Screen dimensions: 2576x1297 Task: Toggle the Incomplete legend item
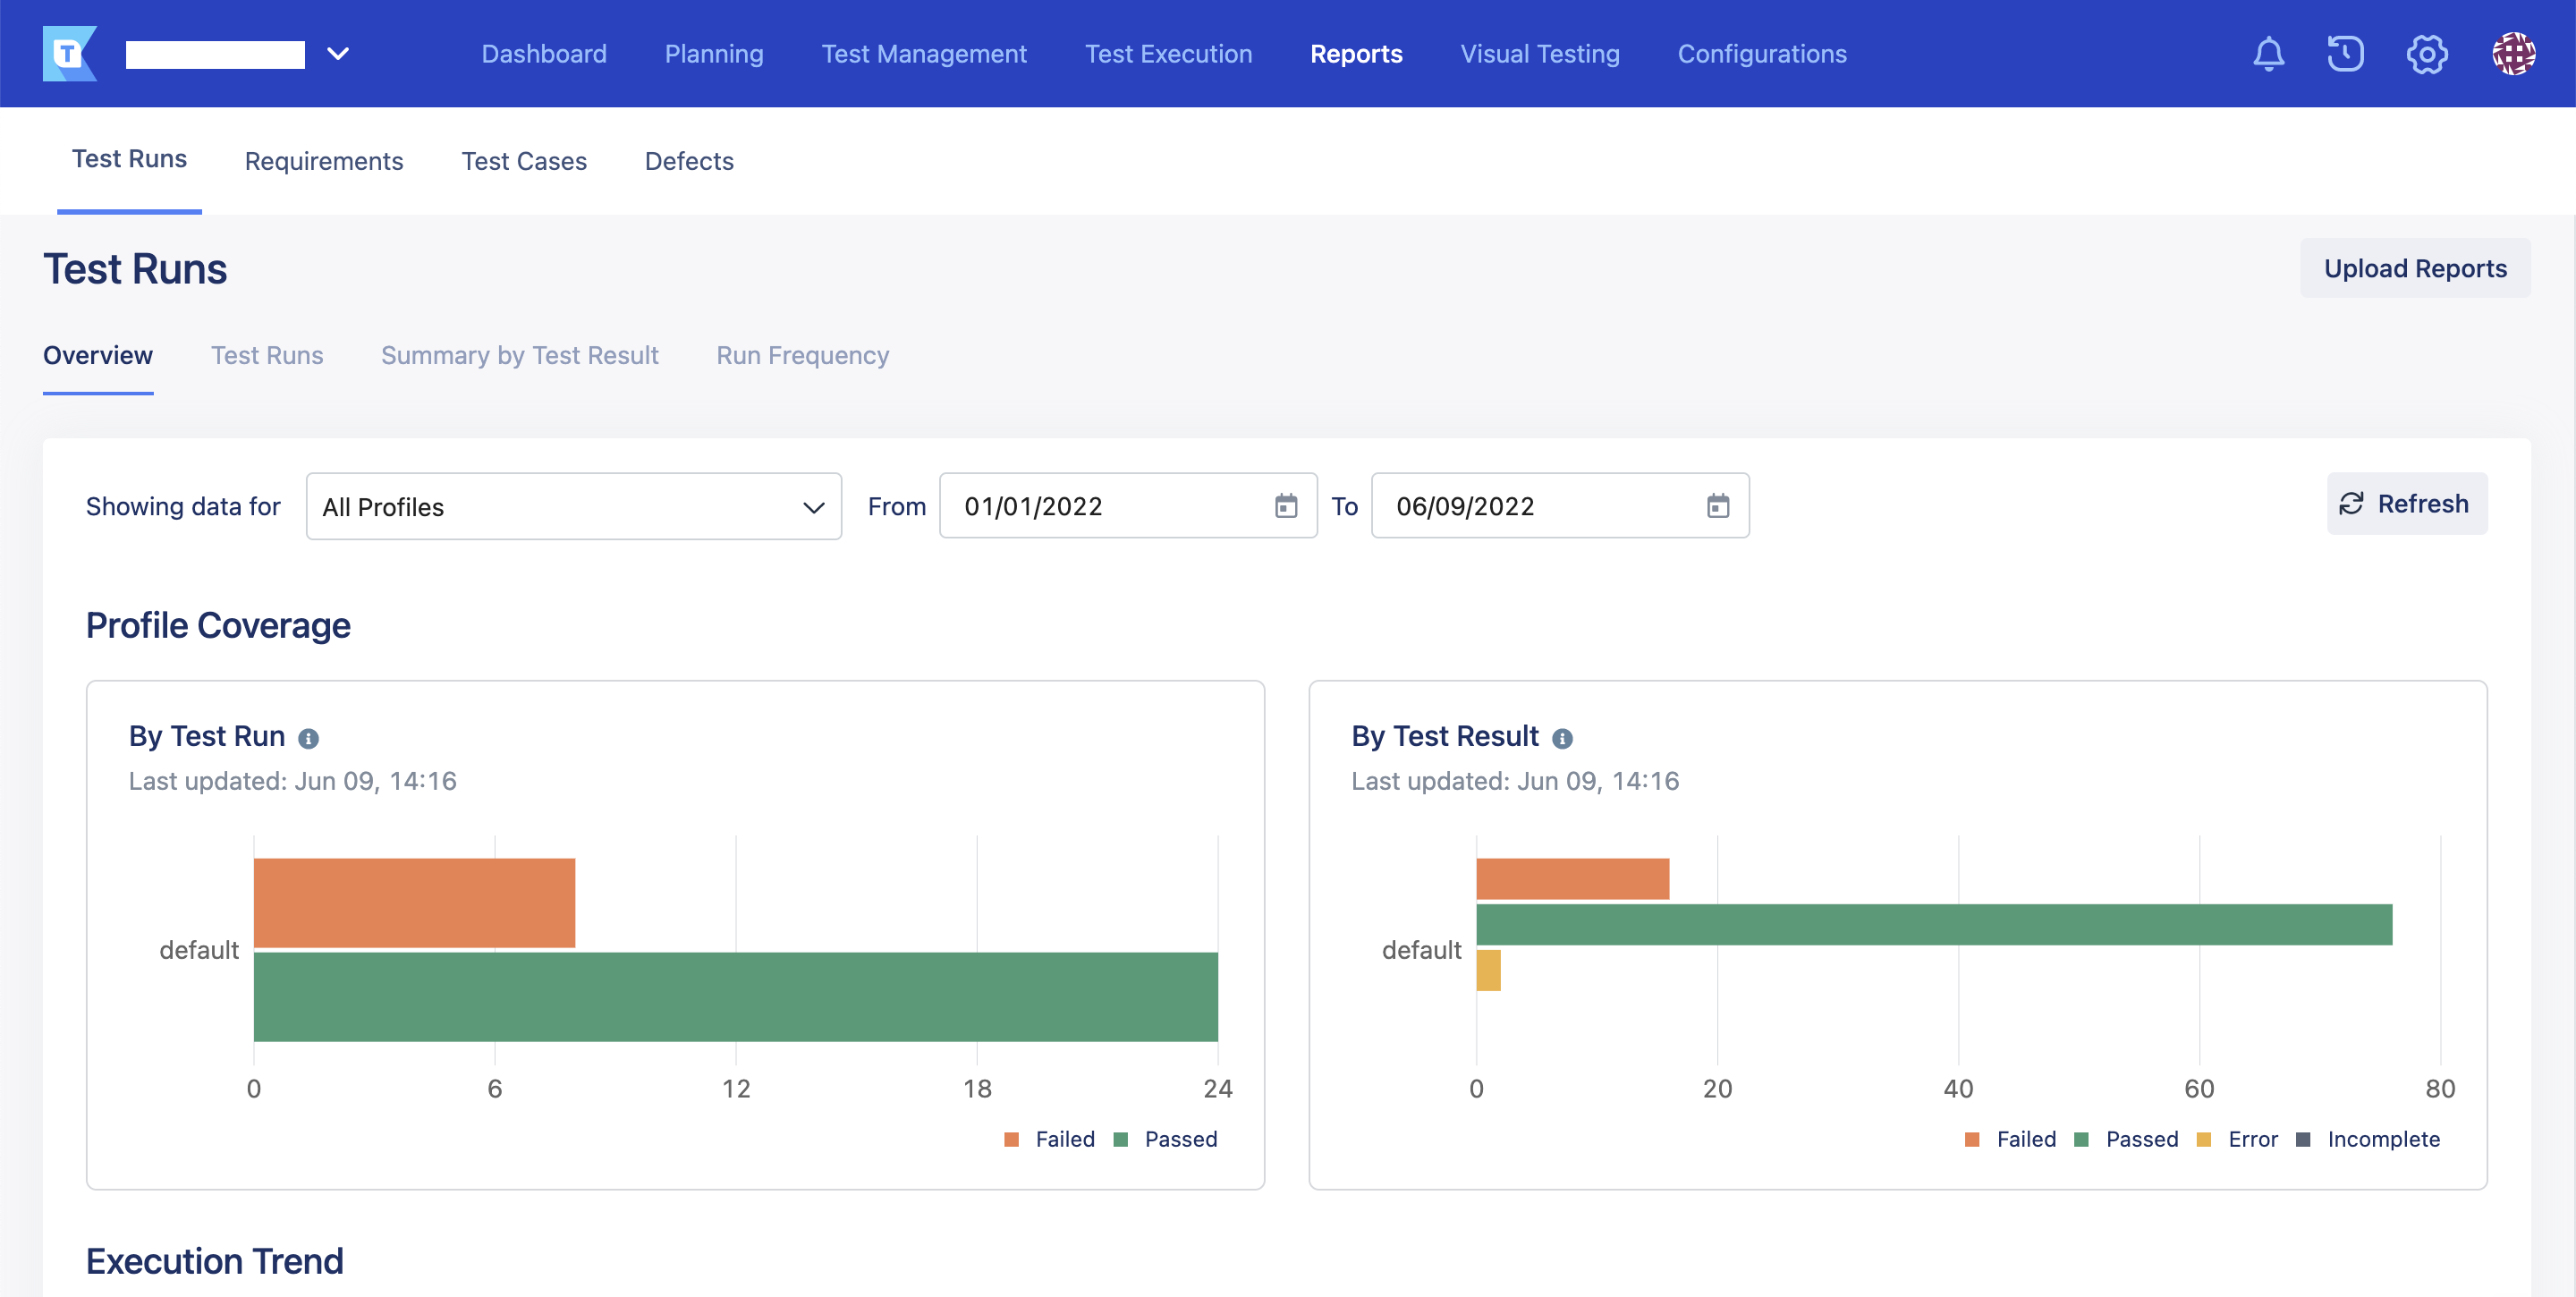(2382, 1139)
